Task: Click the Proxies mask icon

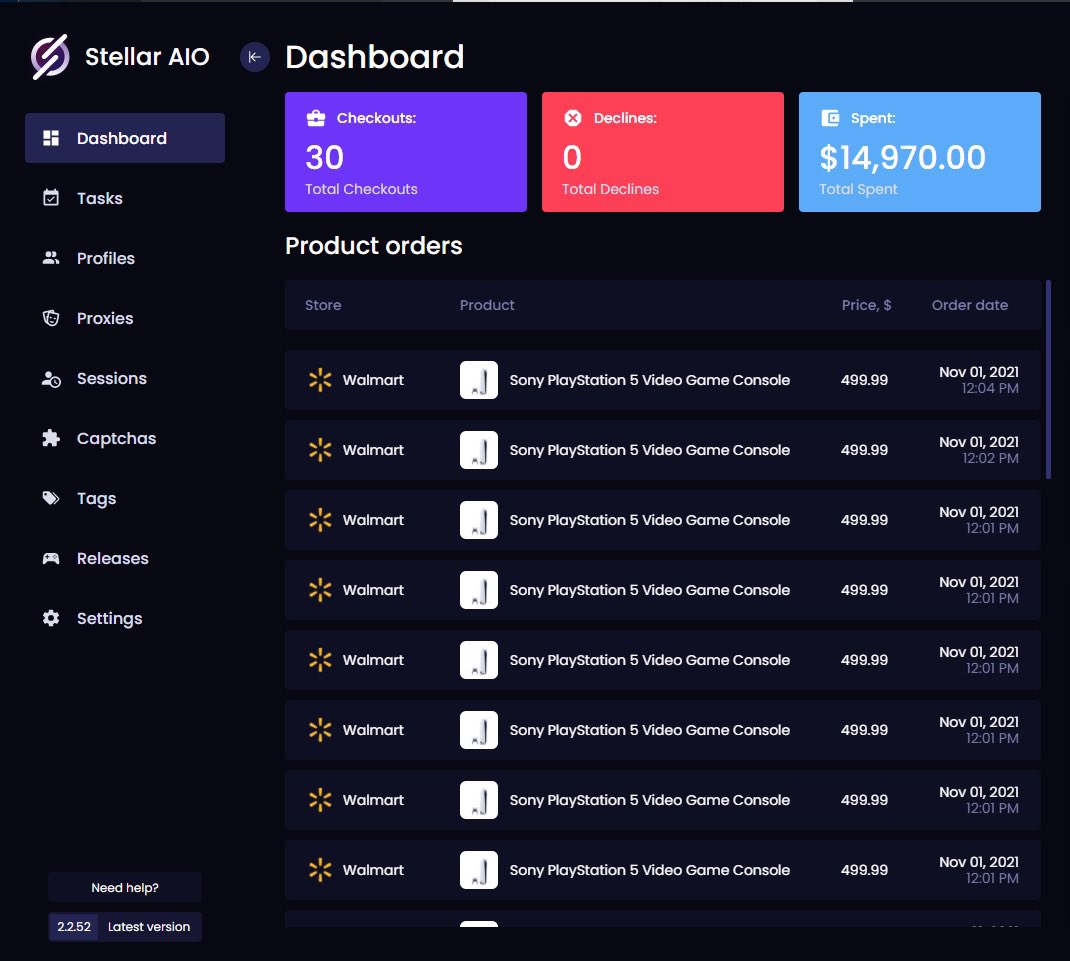Action: pos(51,318)
